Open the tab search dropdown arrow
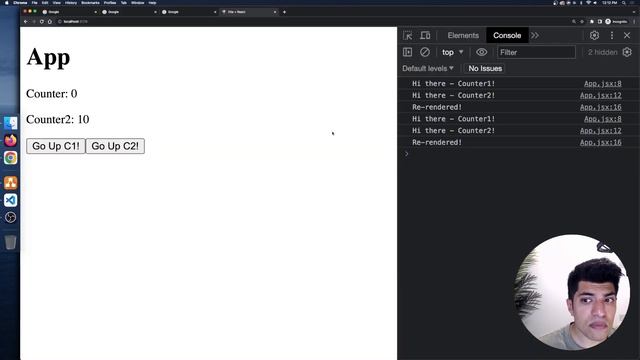The height and width of the screenshot is (360, 640). [634, 12]
